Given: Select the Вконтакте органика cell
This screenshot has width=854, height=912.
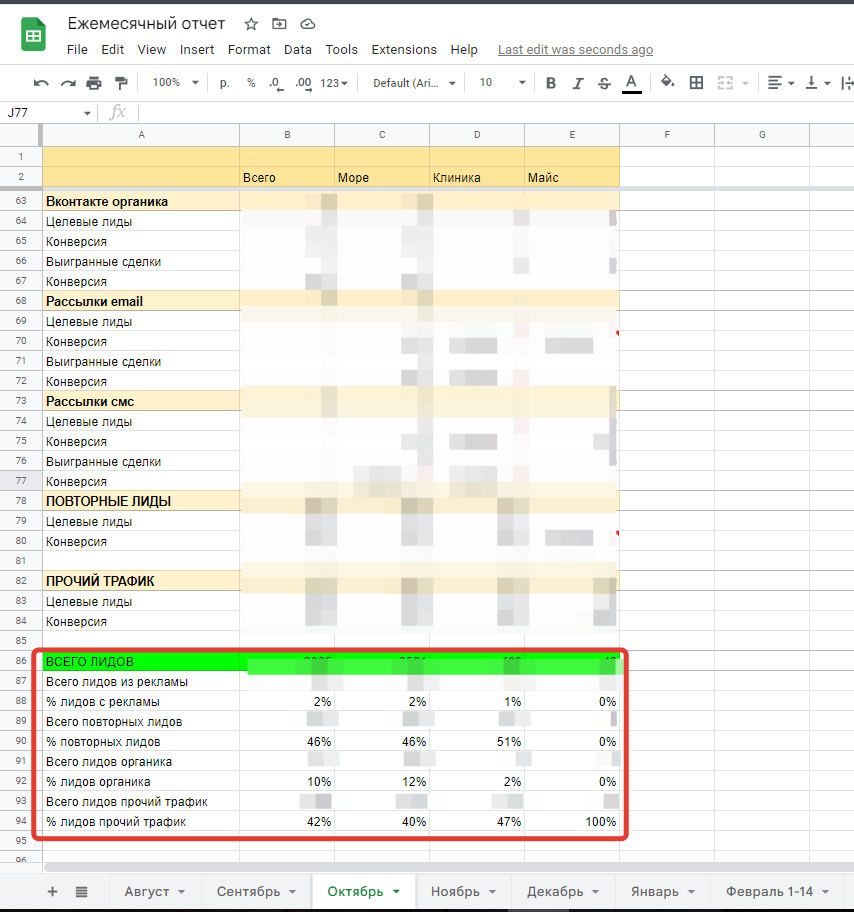Looking at the screenshot, I should (141, 201).
